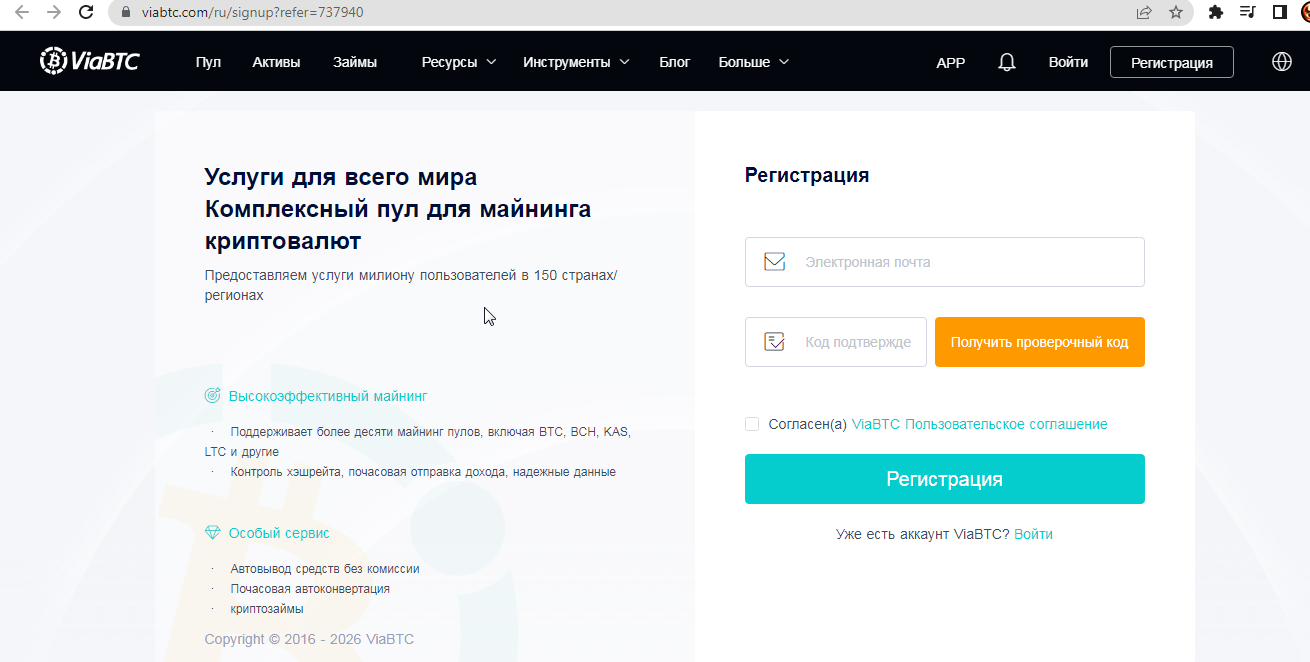Image resolution: width=1310 pixels, height=662 pixels.
Task: Open the notifications bell icon
Action: point(1007,62)
